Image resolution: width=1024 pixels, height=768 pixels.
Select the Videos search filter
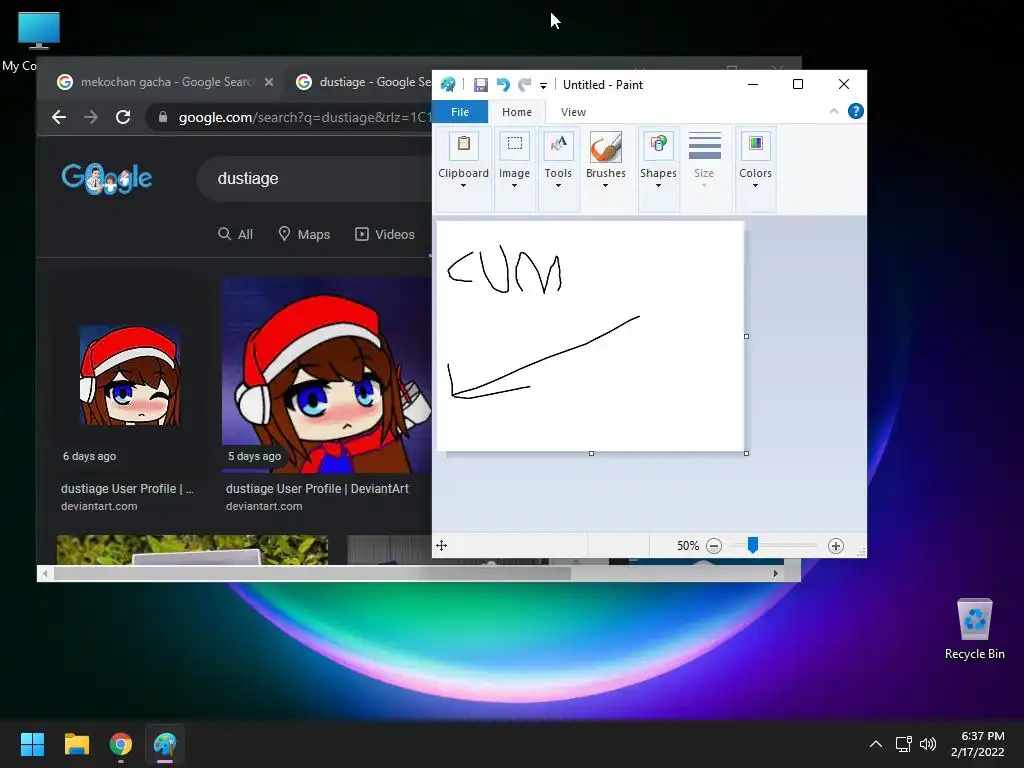click(385, 234)
